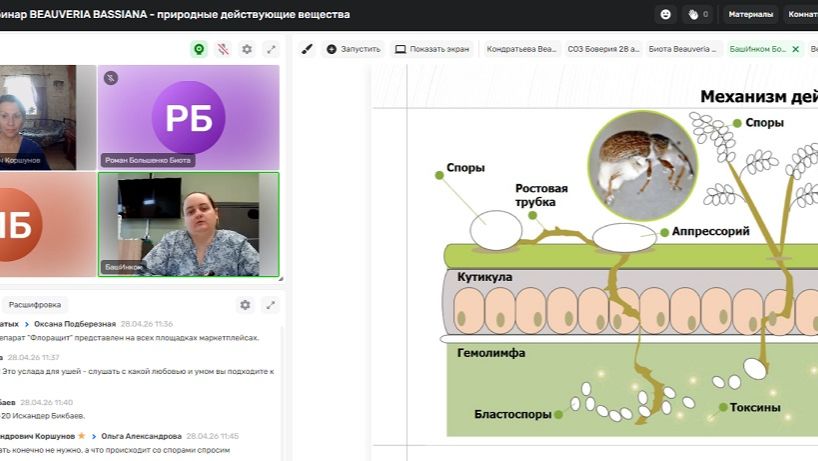Open video panel settings gear
The width and height of the screenshot is (818, 461).
(x=247, y=49)
